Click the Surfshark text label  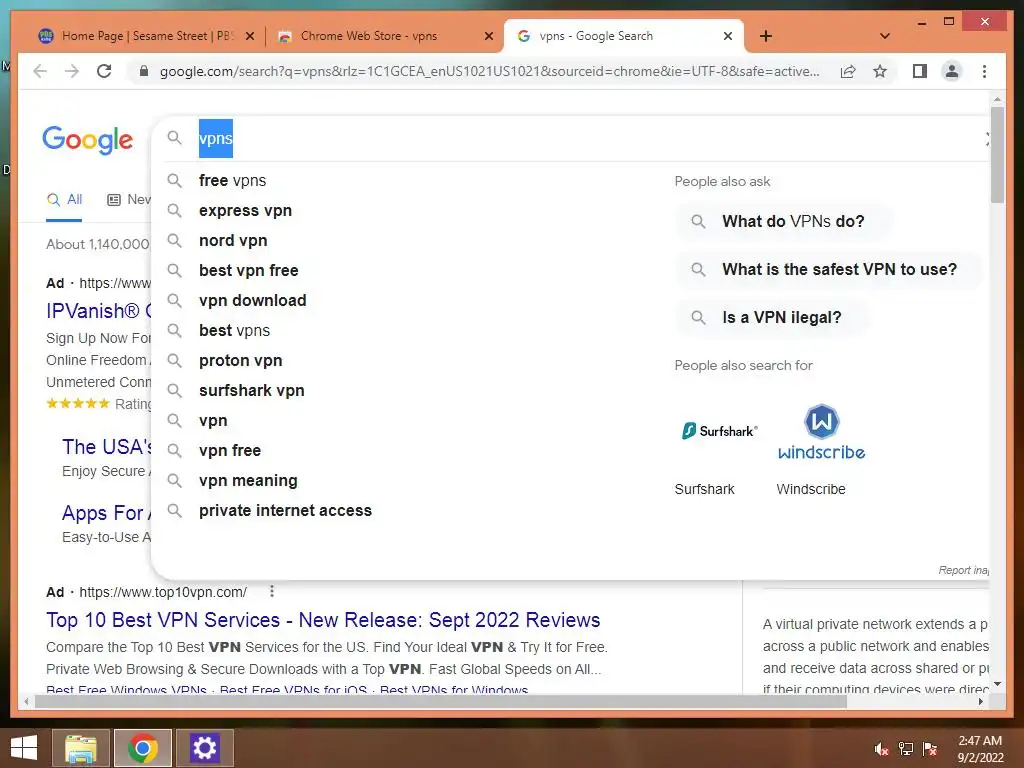[705, 489]
